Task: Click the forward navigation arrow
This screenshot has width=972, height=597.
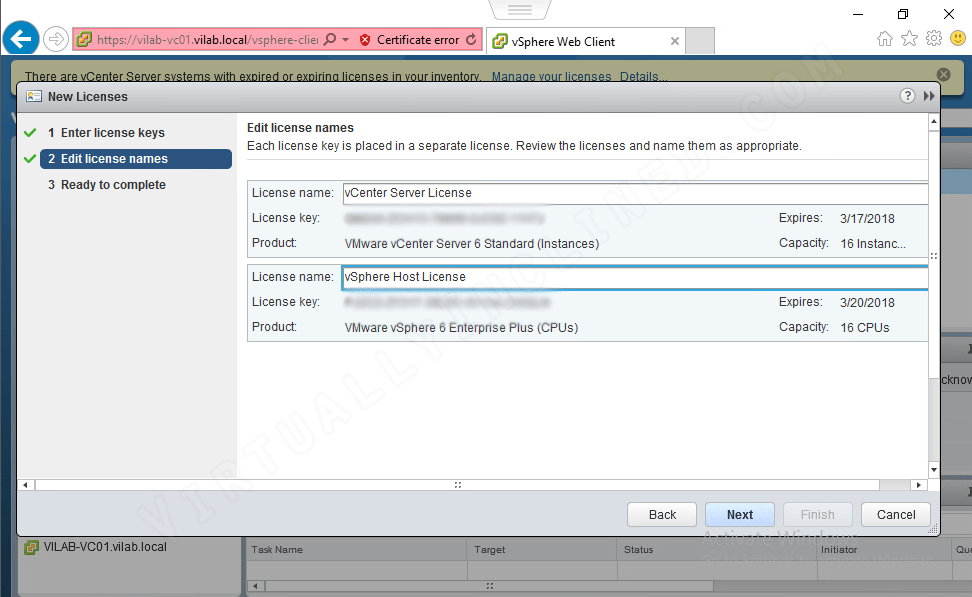Action: (x=56, y=38)
